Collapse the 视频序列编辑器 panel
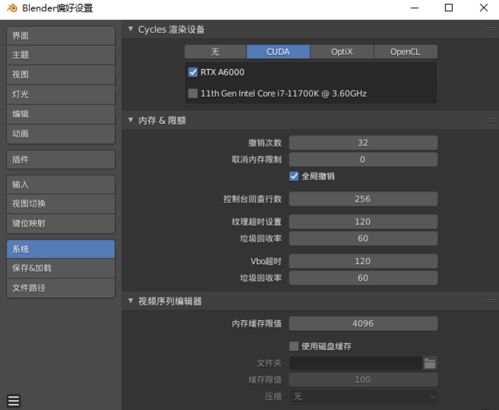Image resolution: width=499 pixels, height=410 pixels. [x=131, y=301]
